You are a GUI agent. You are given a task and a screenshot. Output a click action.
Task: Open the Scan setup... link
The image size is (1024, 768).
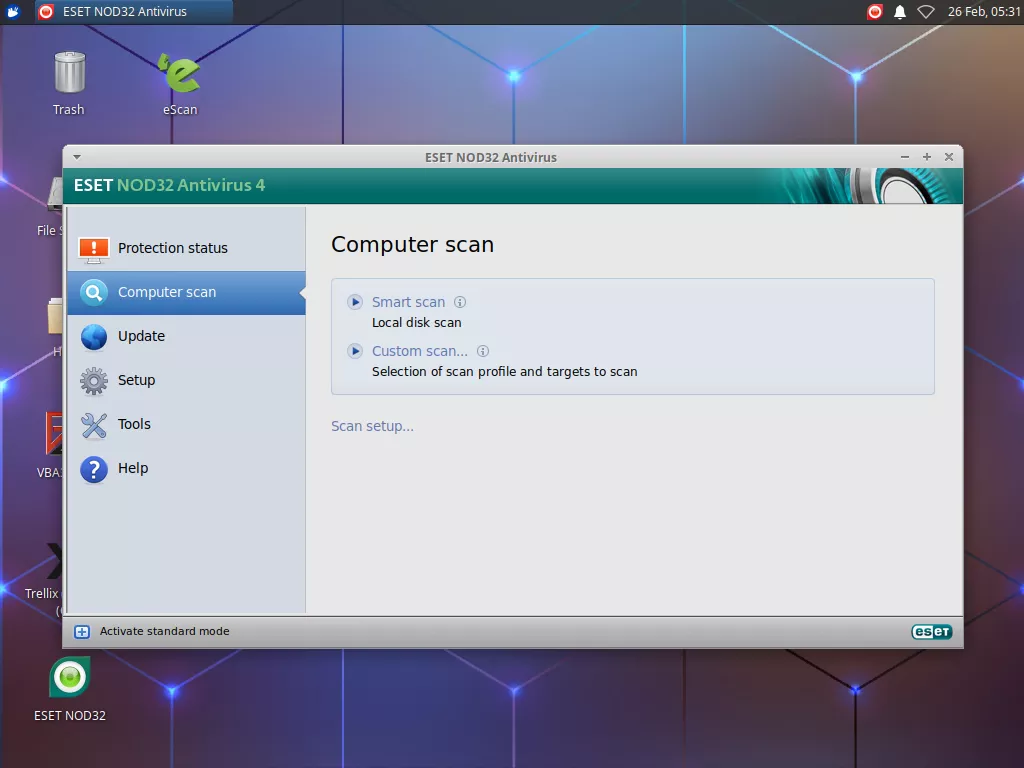372,426
